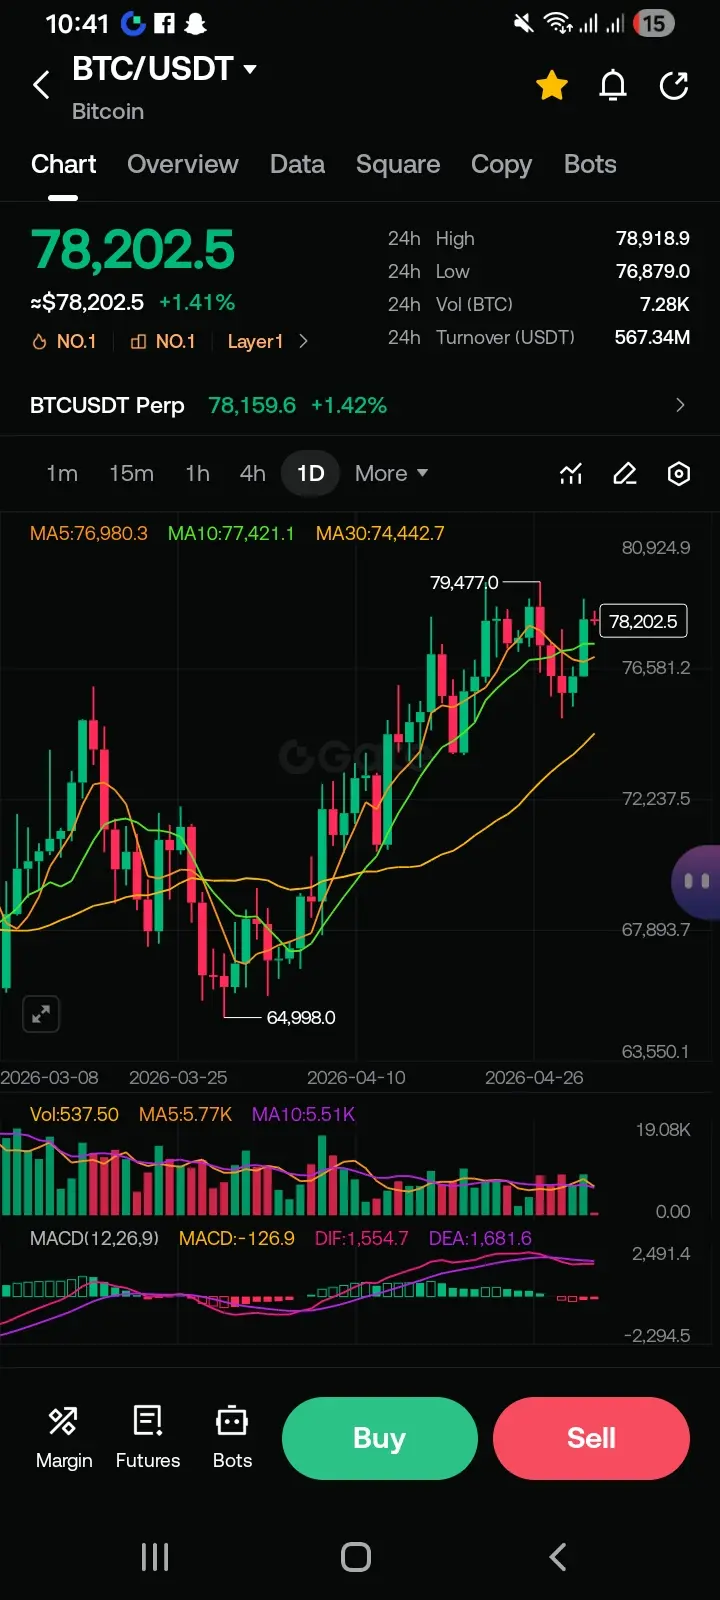720x1600 pixels.
Task: Tap the fire NO.1 ranking tag
Action: pos(64,341)
